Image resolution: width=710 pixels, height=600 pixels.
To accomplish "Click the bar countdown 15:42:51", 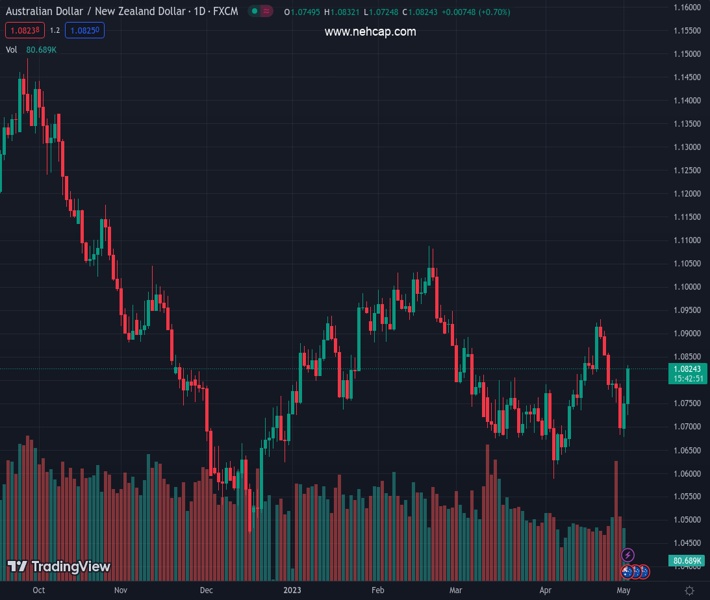I will 688,379.
